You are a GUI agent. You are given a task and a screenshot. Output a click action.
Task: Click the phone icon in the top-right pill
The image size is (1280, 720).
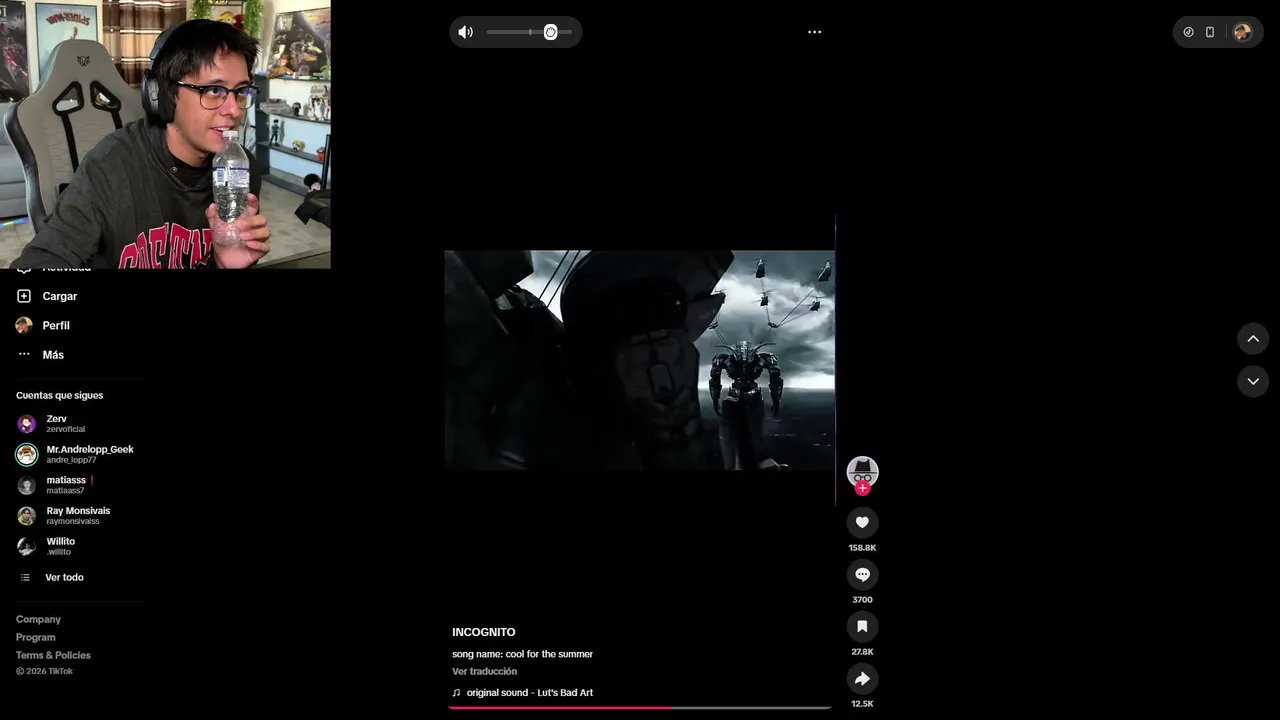[x=1210, y=32]
